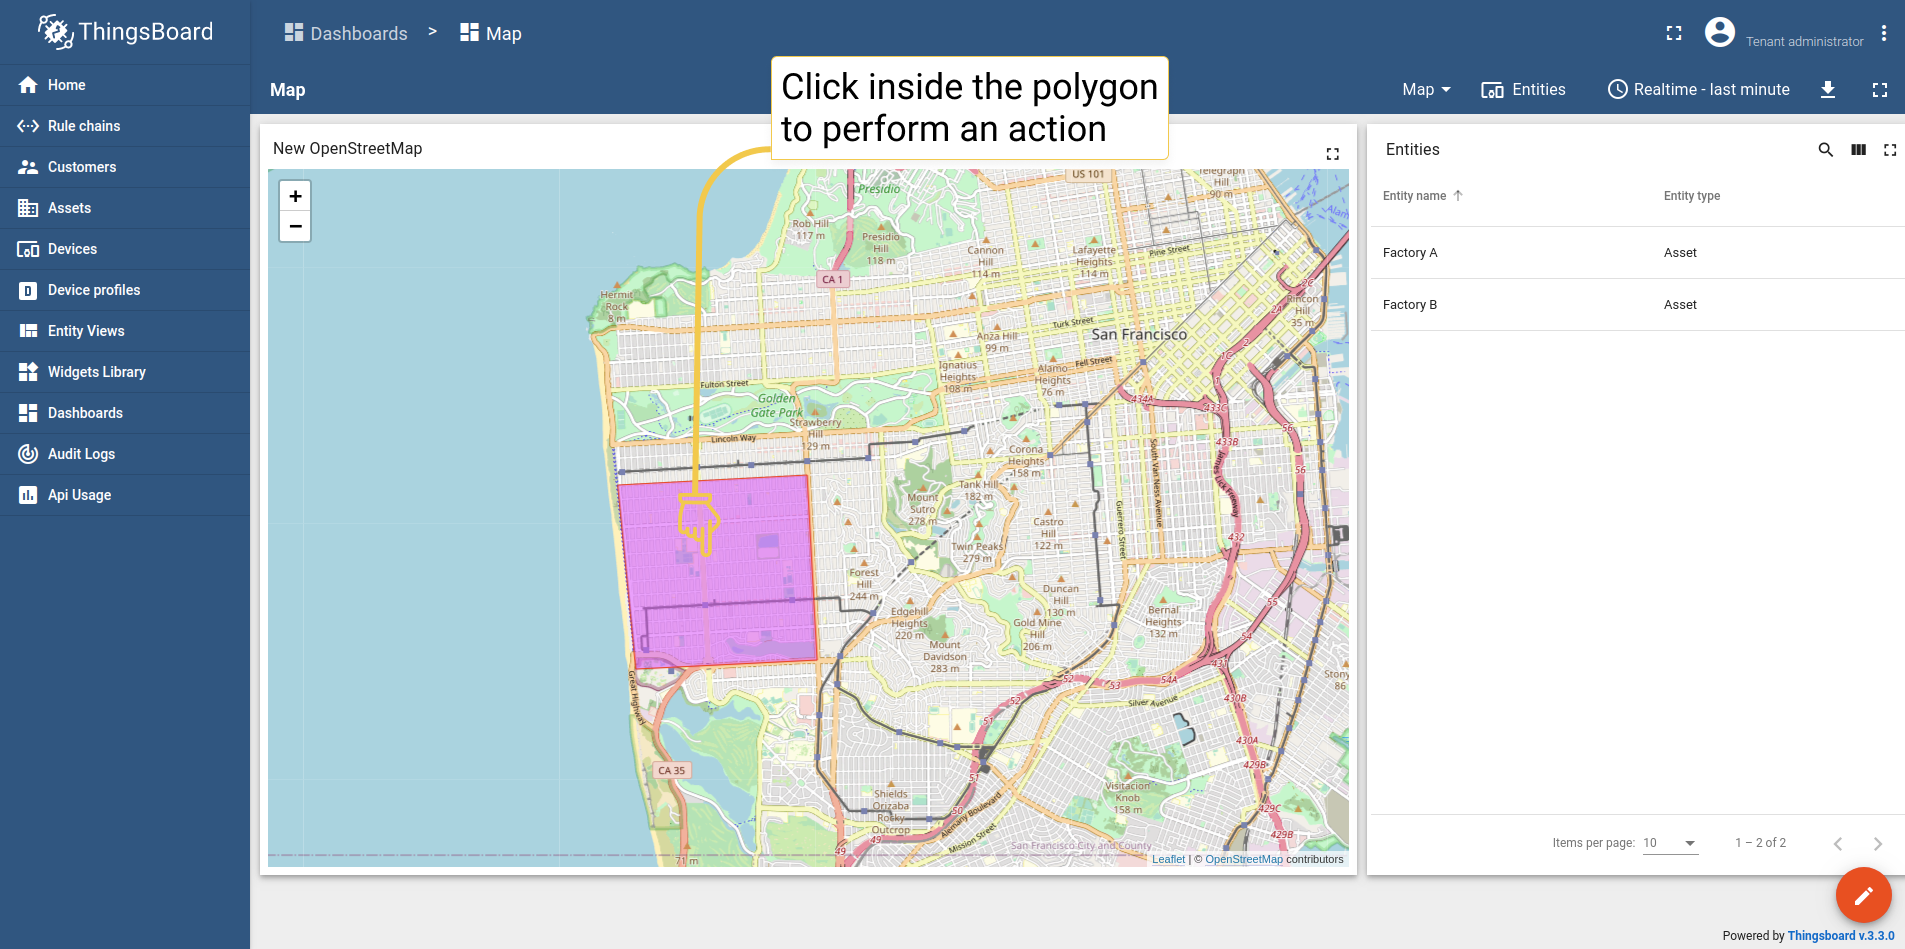Click the Api Usage icon
This screenshot has height=949, width=1905.
tap(28, 495)
